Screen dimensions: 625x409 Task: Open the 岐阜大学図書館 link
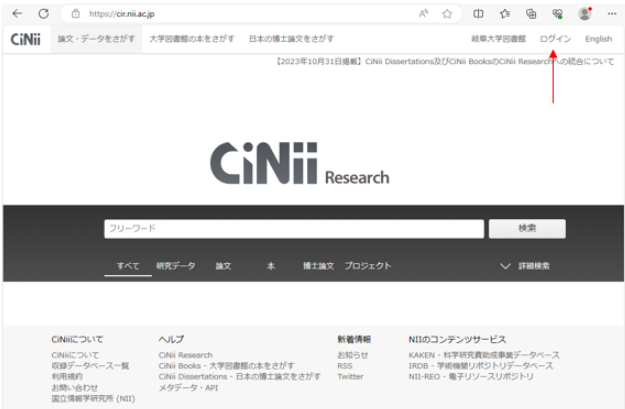click(x=499, y=39)
